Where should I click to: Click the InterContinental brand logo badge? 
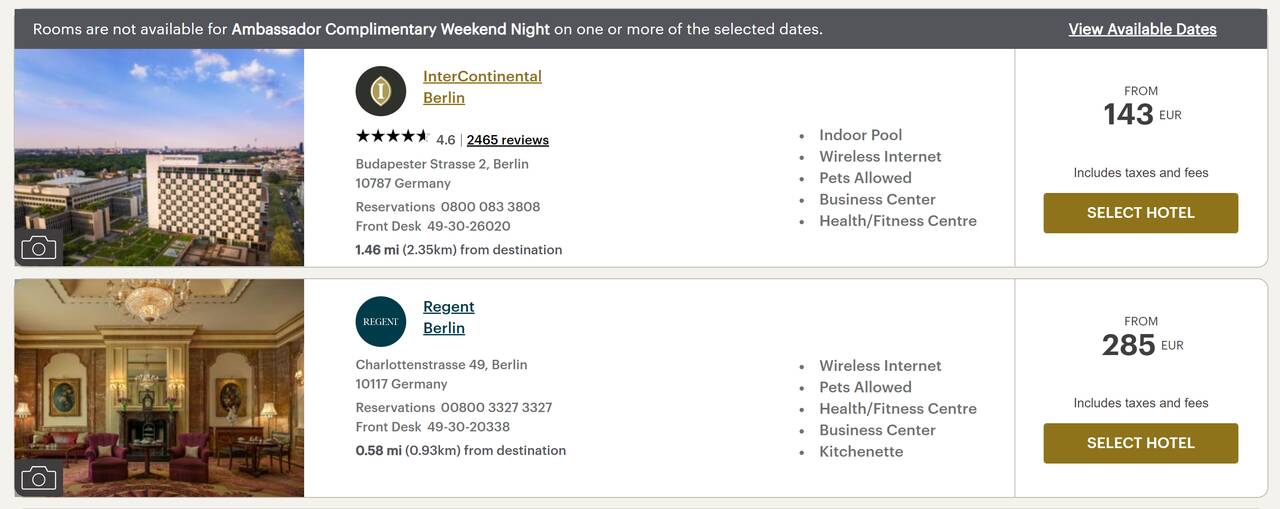(381, 91)
